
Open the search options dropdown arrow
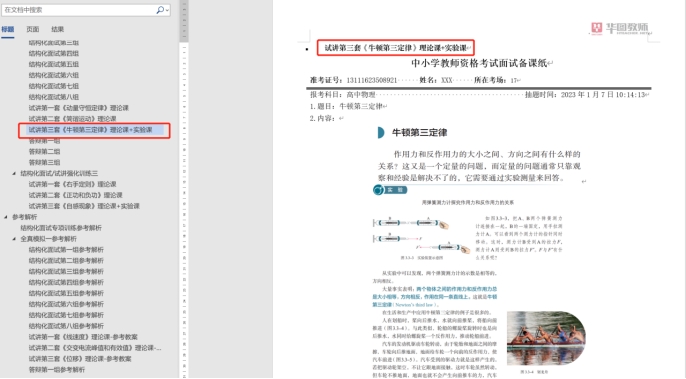tap(168, 10)
